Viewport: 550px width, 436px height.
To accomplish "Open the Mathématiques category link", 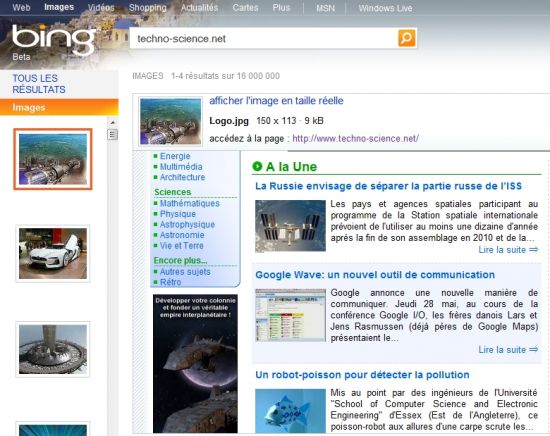I will click(190, 203).
